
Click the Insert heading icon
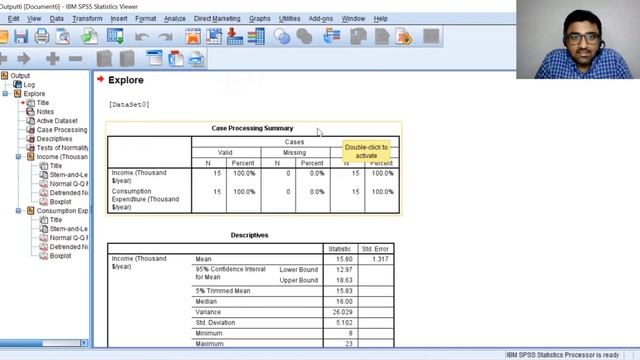tap(155, 59)
